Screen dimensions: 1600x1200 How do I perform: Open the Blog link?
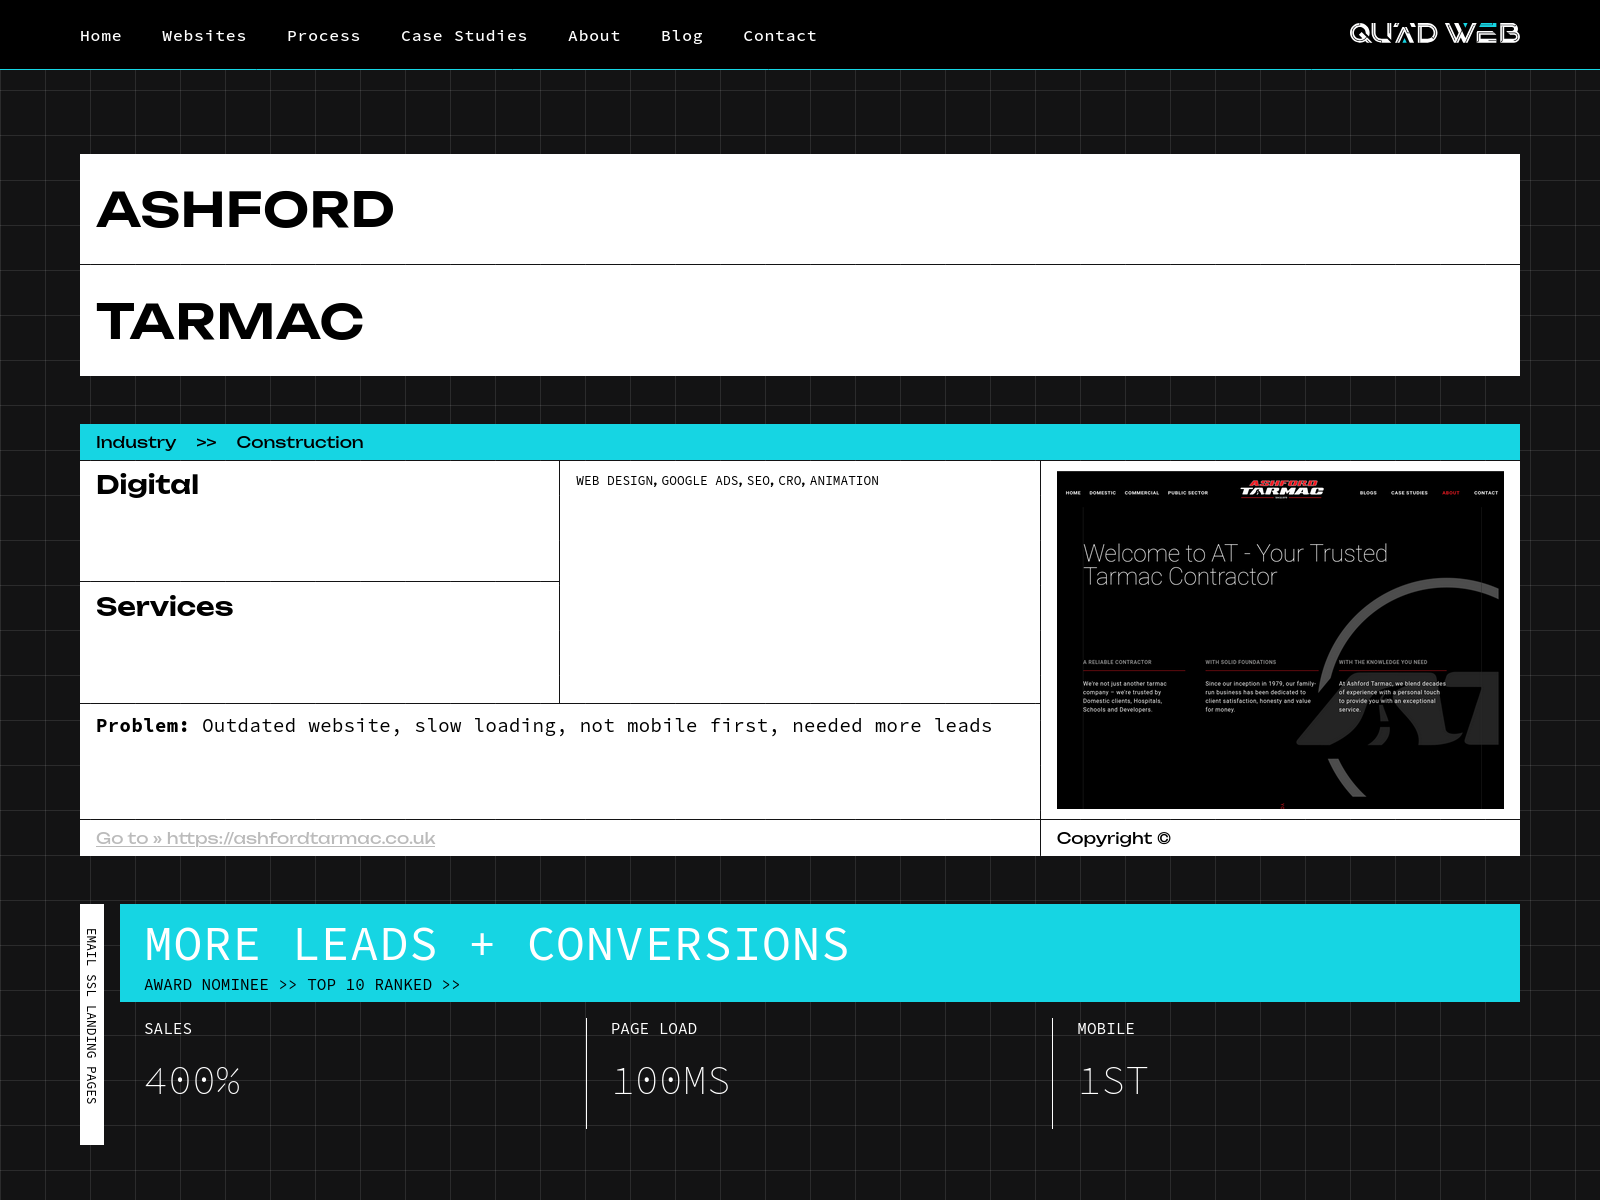coord(682,36)
